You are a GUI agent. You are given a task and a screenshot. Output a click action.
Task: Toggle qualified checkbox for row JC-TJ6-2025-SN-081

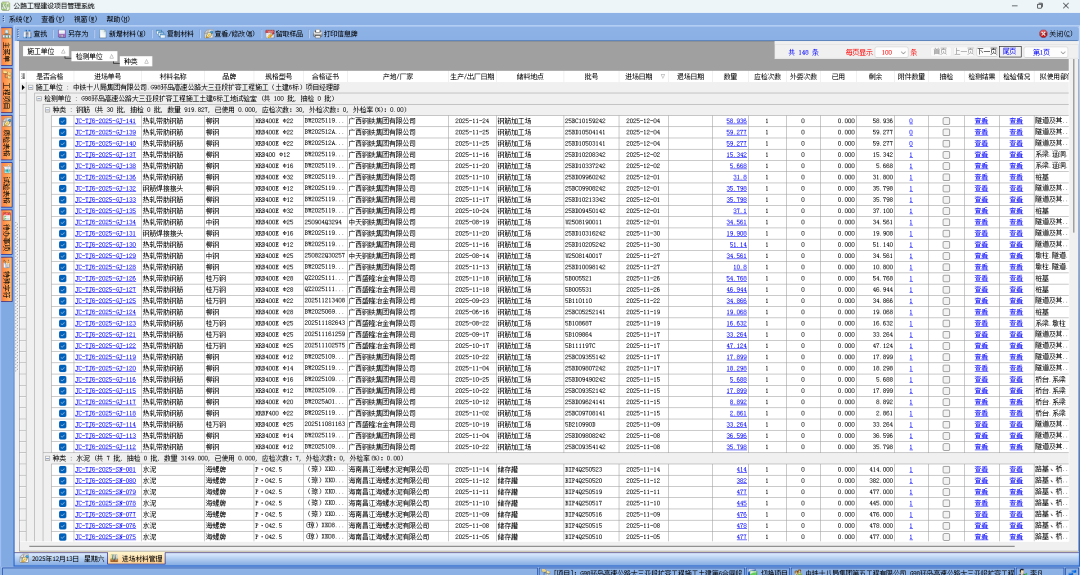click(62, 469)
